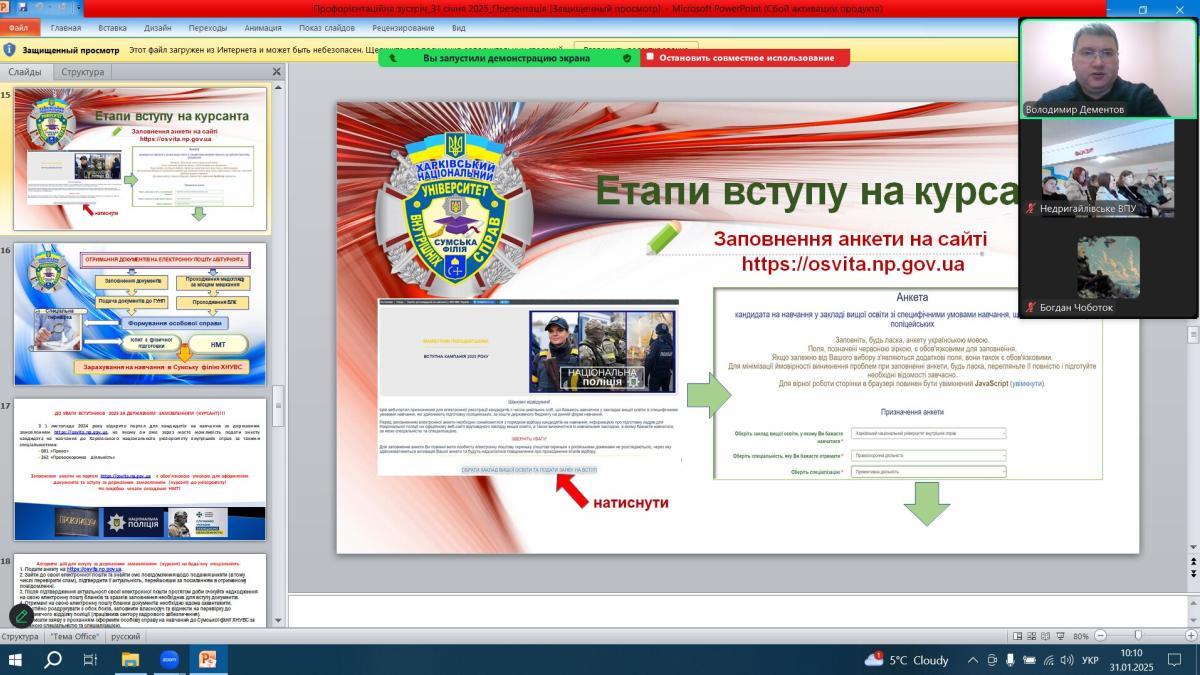1200x675 pixels.
Task: Open the Переходы ribbon tab
Action: (208, 28)
